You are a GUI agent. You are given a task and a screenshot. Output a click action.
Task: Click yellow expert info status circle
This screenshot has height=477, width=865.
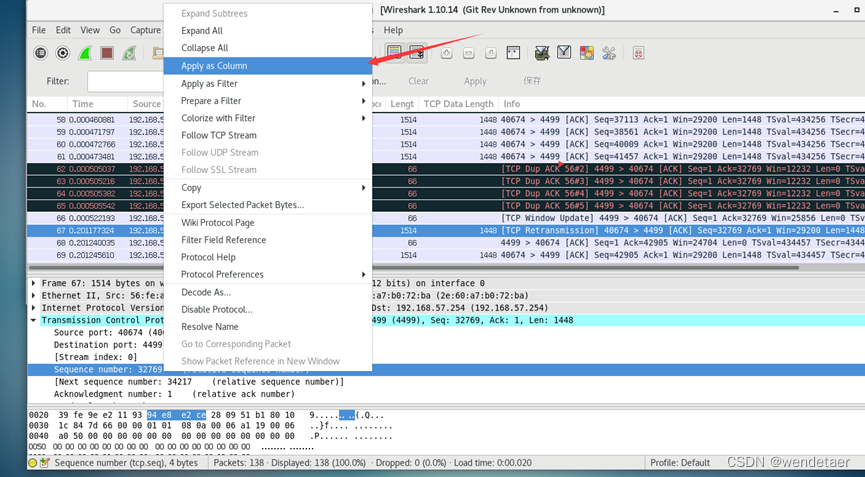(33, 463)
